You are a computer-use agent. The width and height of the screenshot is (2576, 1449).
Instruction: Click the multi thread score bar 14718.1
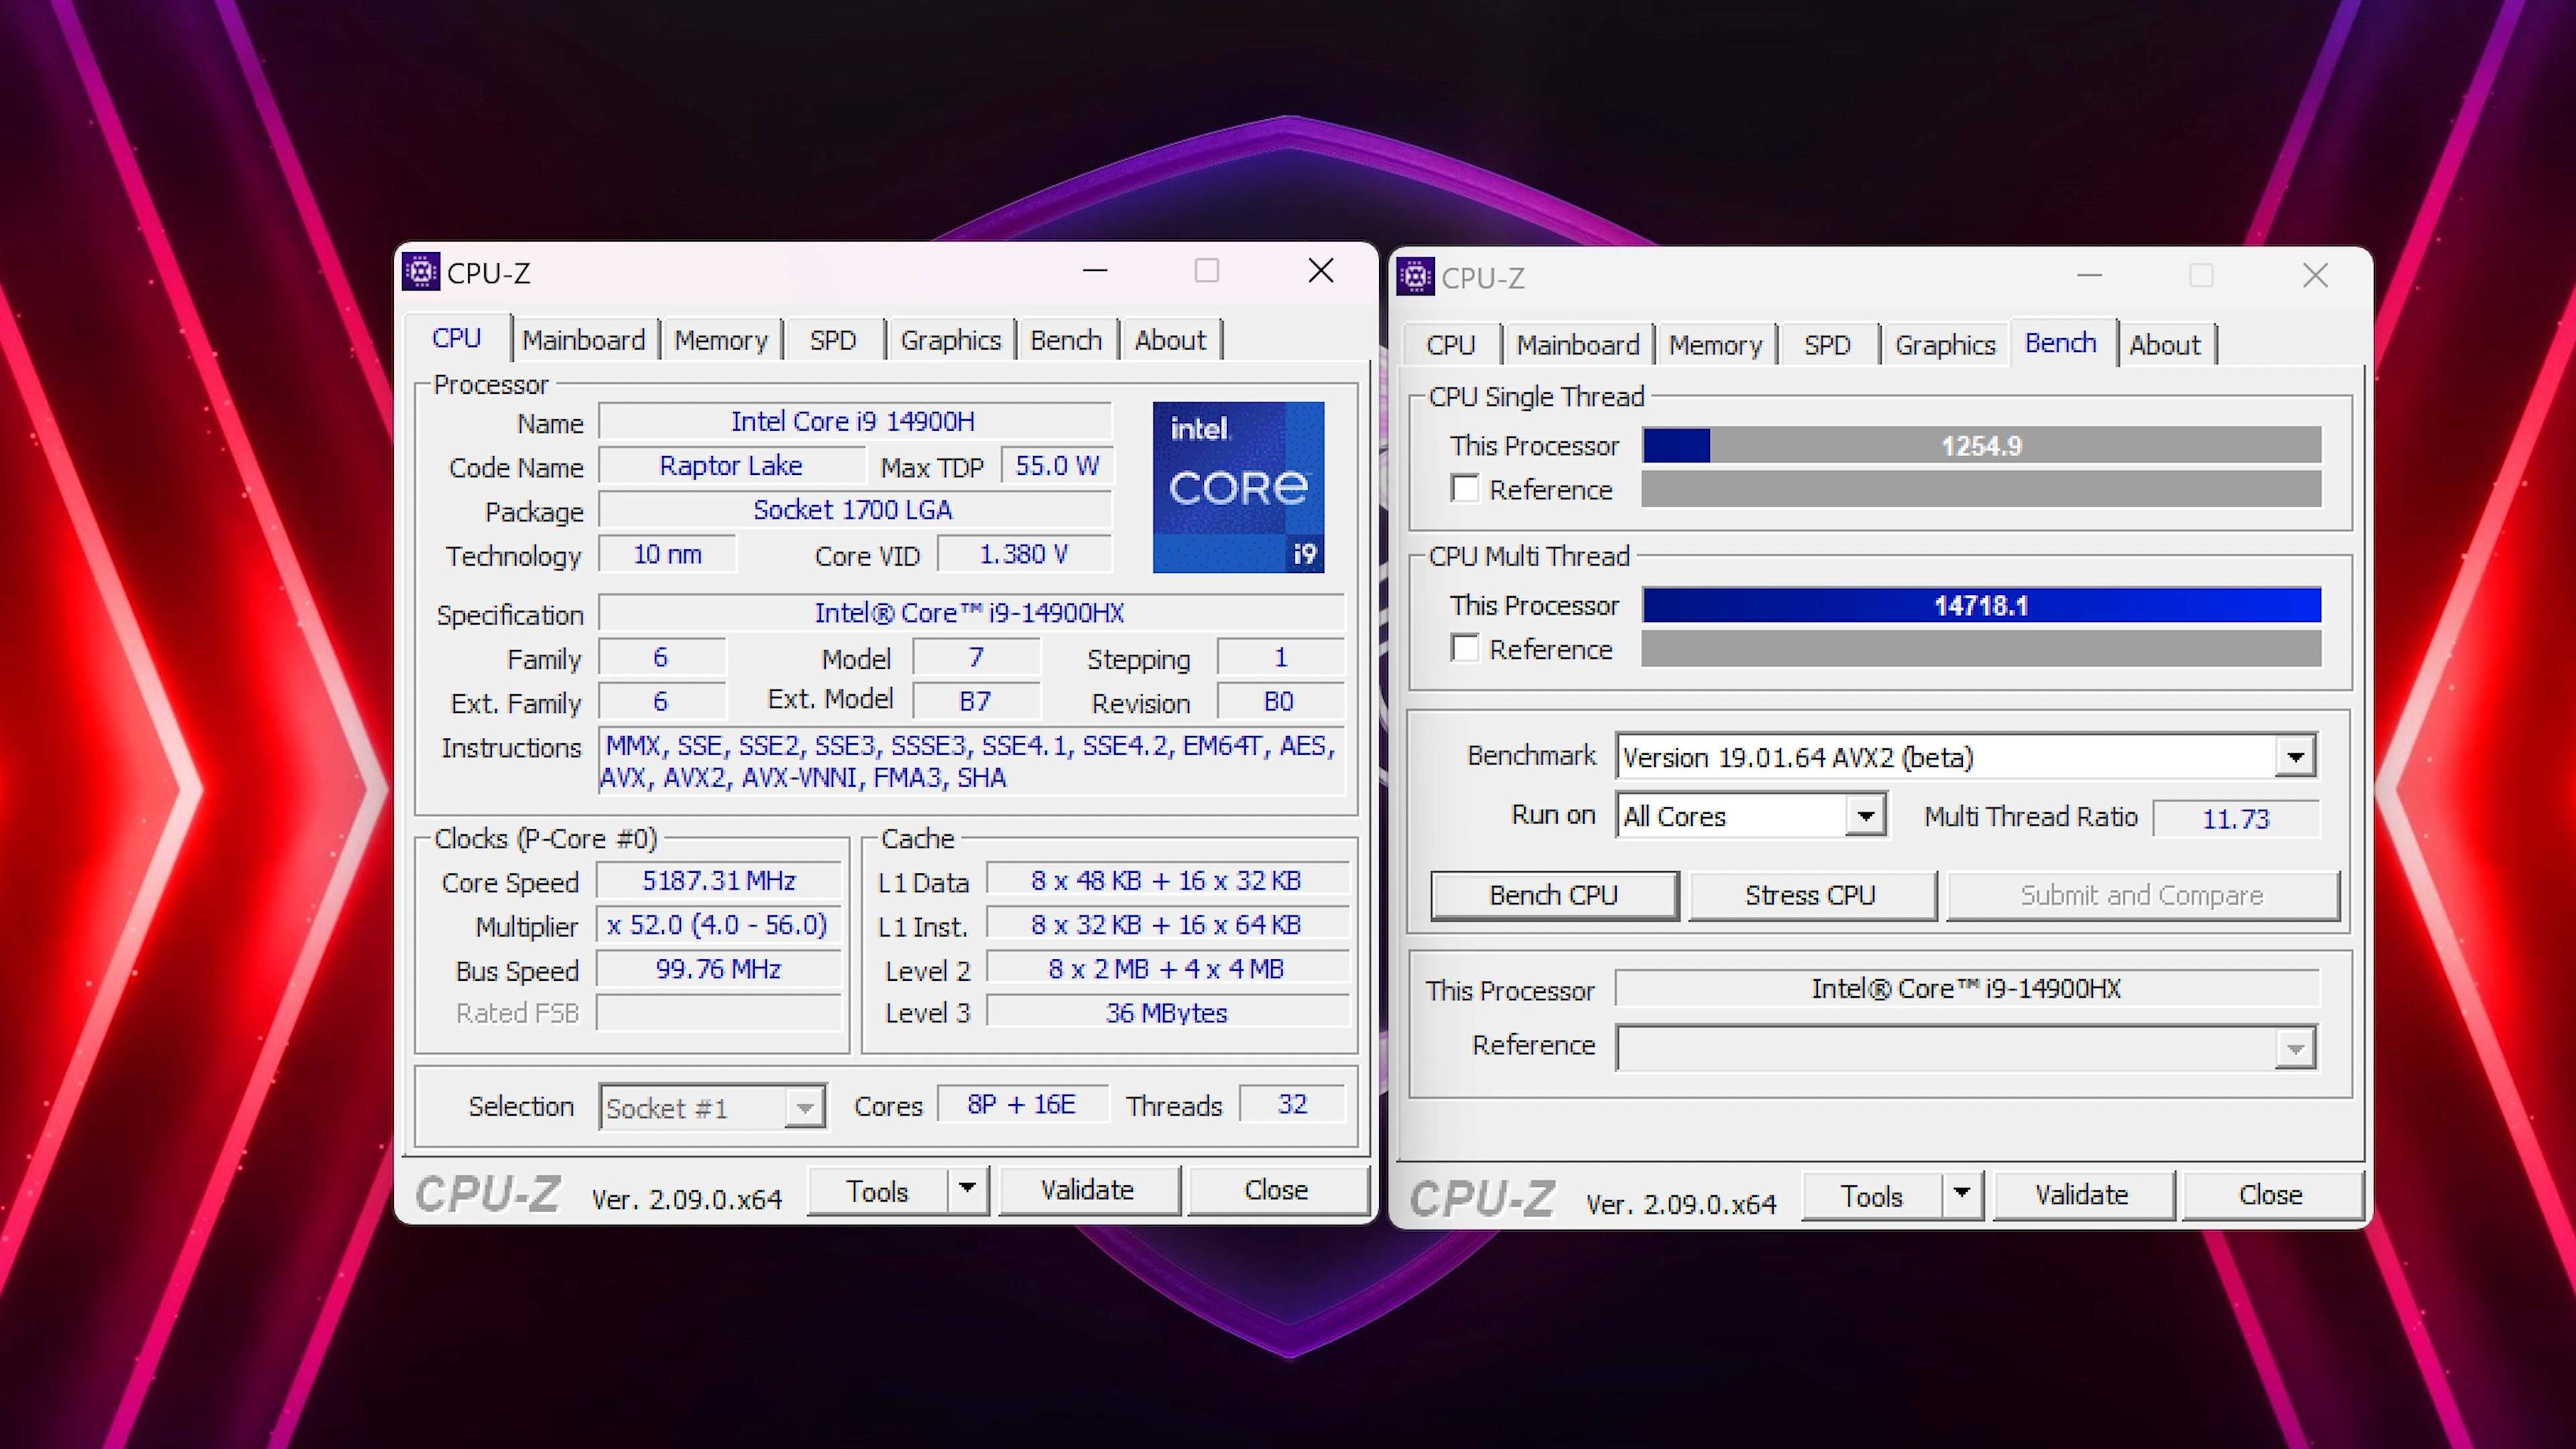click(x=1980, y=606)
